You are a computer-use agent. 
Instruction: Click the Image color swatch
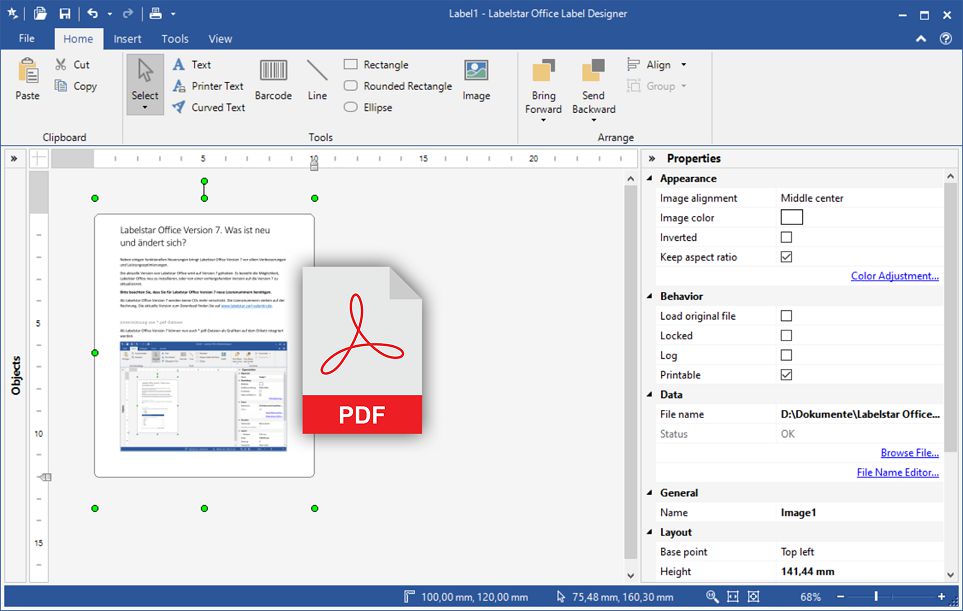[792, 217]
